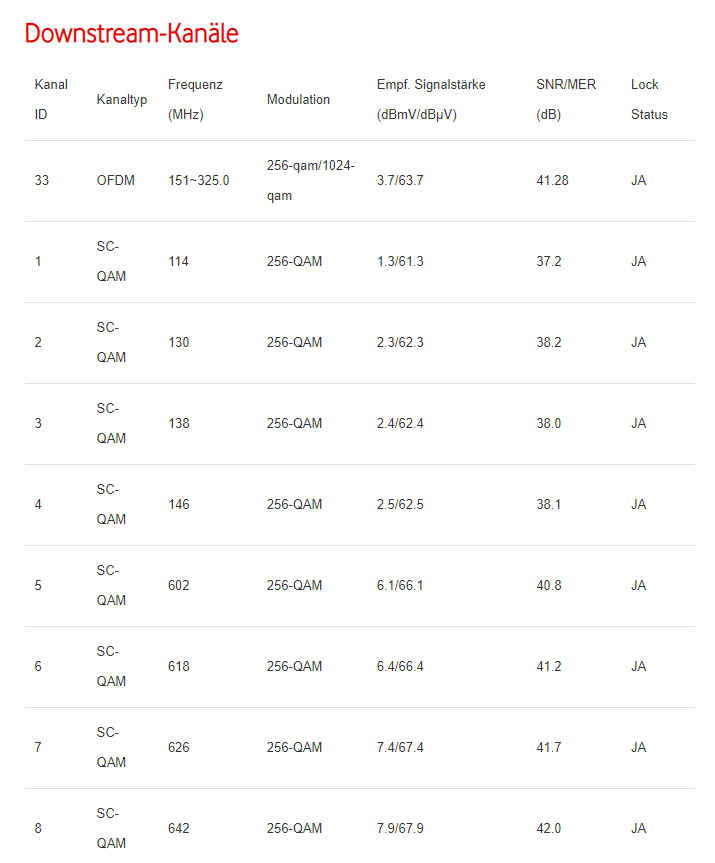
Task: Select SNR value 38.1
Action: 549,505
